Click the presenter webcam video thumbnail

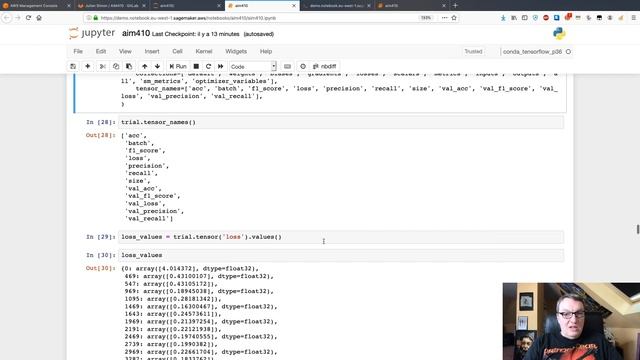(571, 321)
